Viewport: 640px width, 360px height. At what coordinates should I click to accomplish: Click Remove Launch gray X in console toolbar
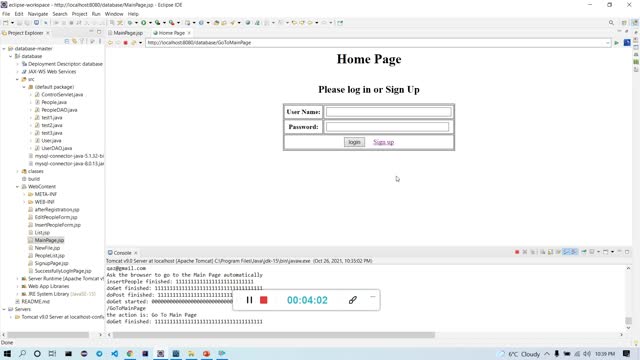525,252
